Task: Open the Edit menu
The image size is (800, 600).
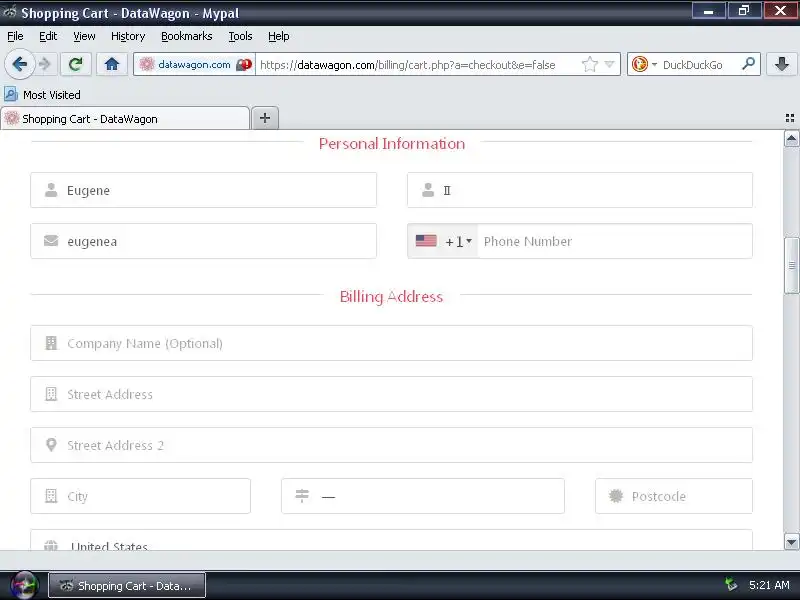Action: coord(48,36)
